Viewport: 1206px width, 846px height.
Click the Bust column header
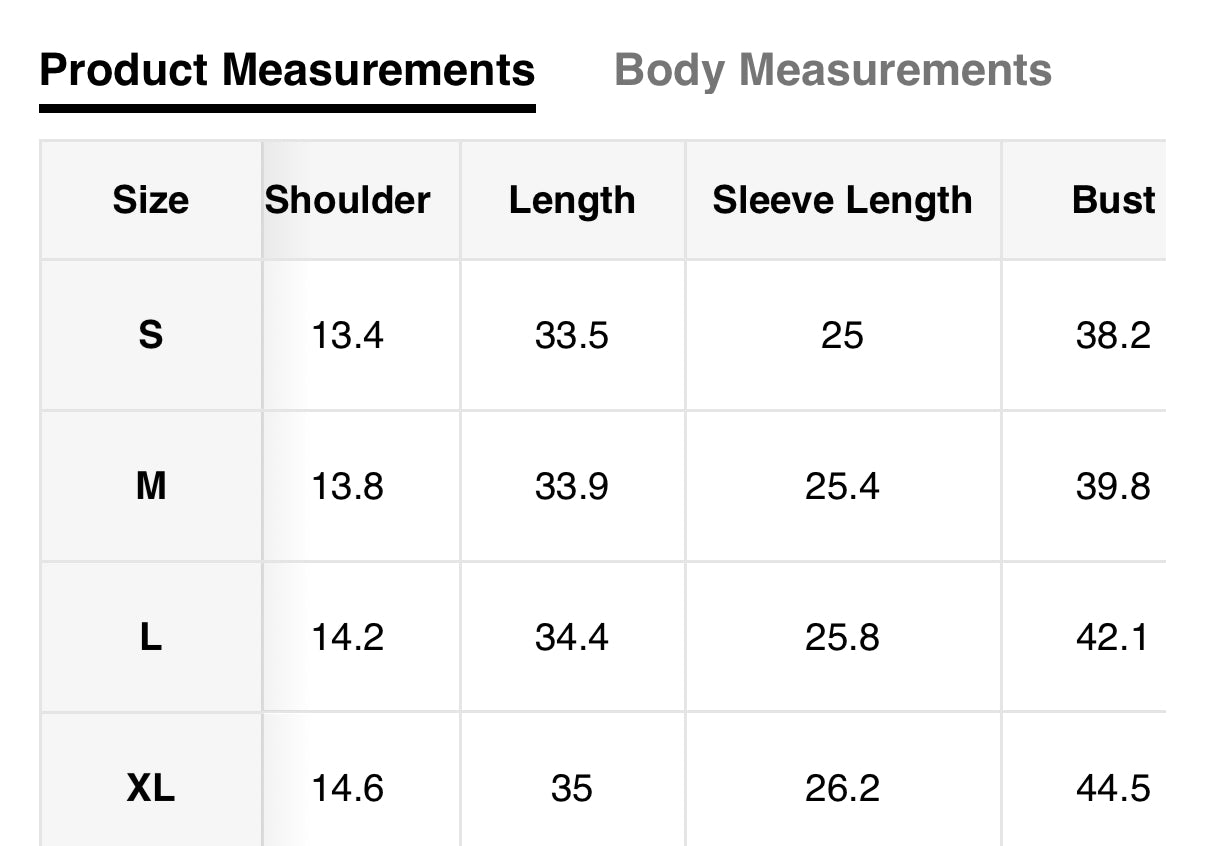click(1113, 200)
